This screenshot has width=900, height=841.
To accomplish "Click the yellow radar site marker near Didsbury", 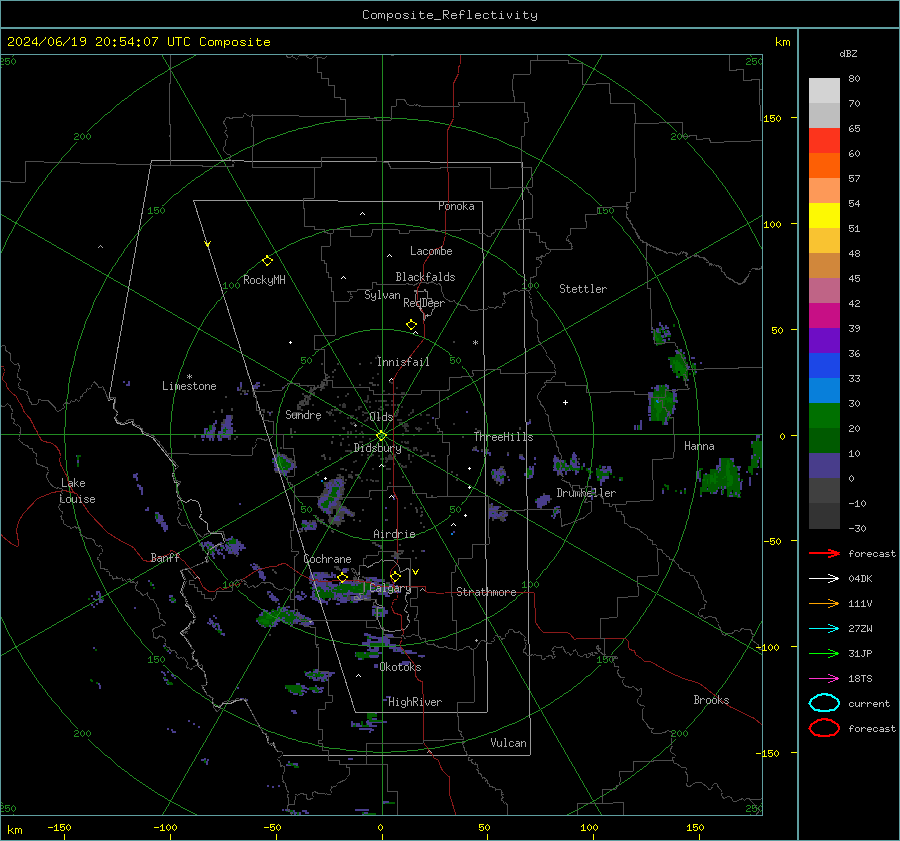I will [x=381, y=436].
